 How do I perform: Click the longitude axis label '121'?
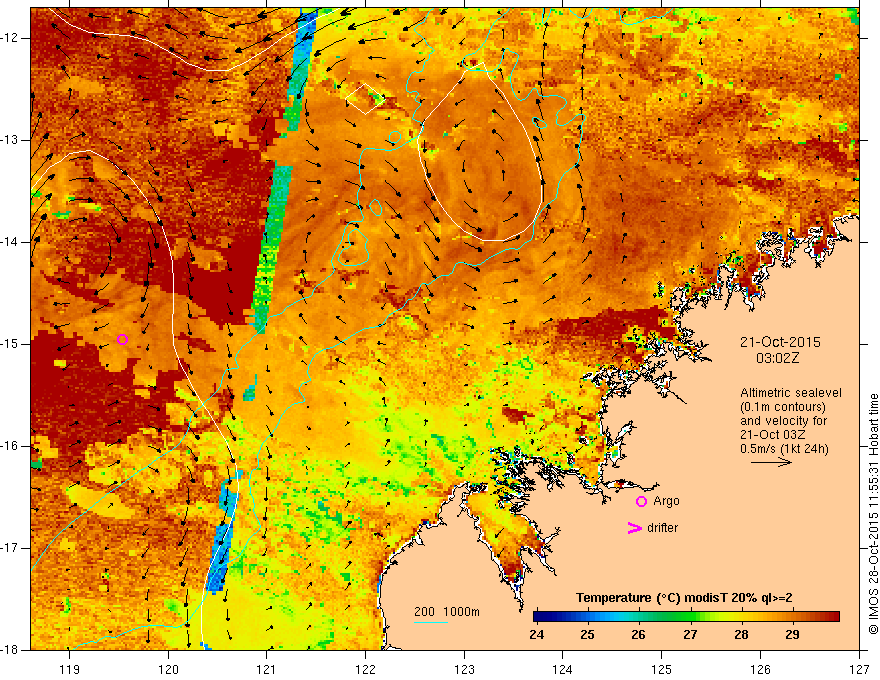click(267, 669)
